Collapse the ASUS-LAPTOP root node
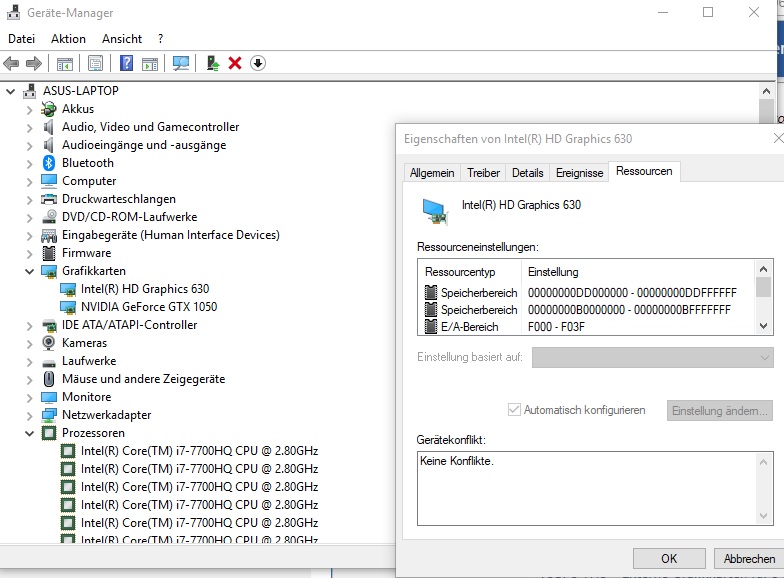 click(x=10, y=92)
